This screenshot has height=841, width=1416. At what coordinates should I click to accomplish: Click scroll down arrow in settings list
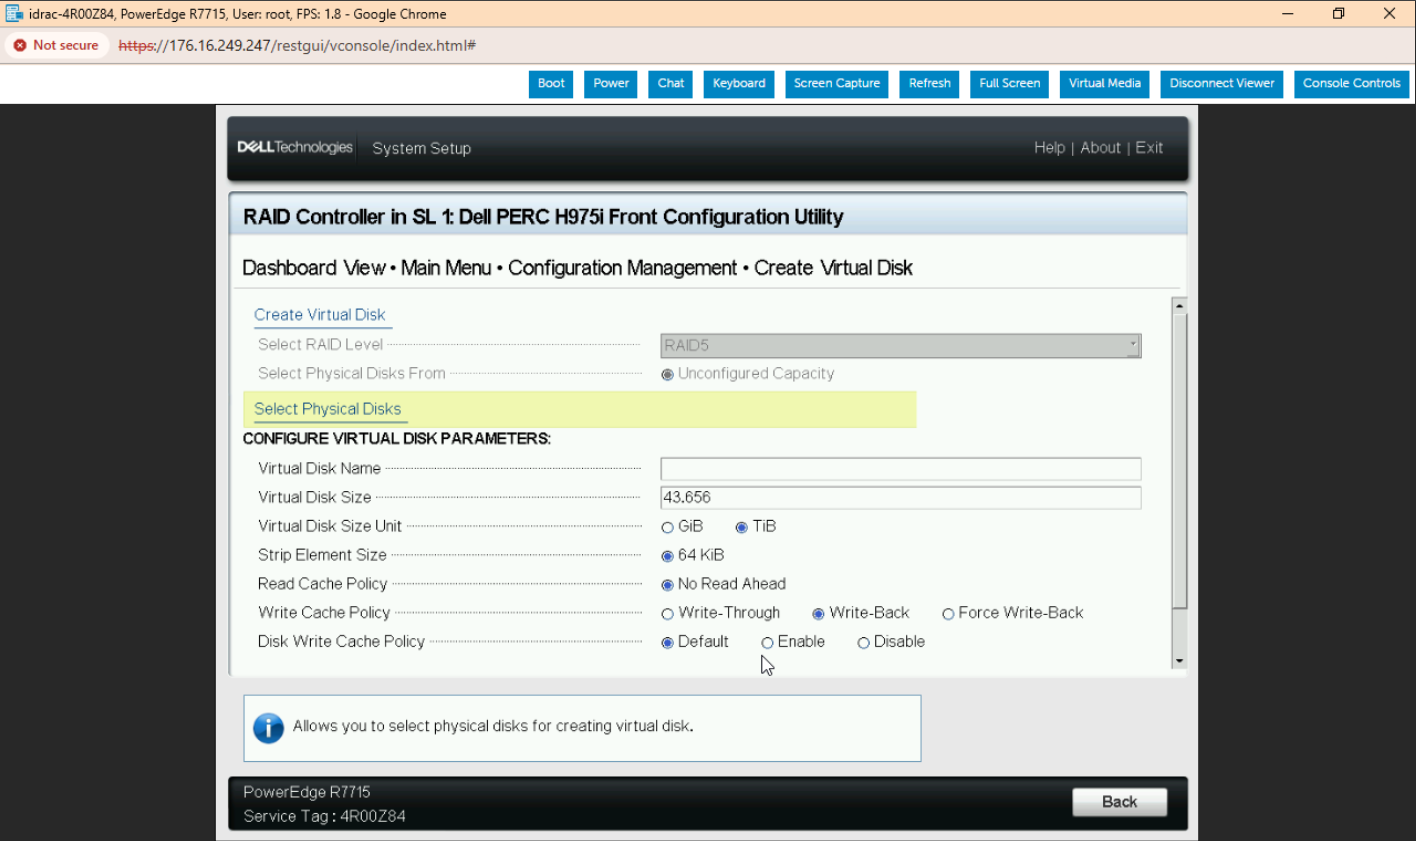tap(1179, 661)
